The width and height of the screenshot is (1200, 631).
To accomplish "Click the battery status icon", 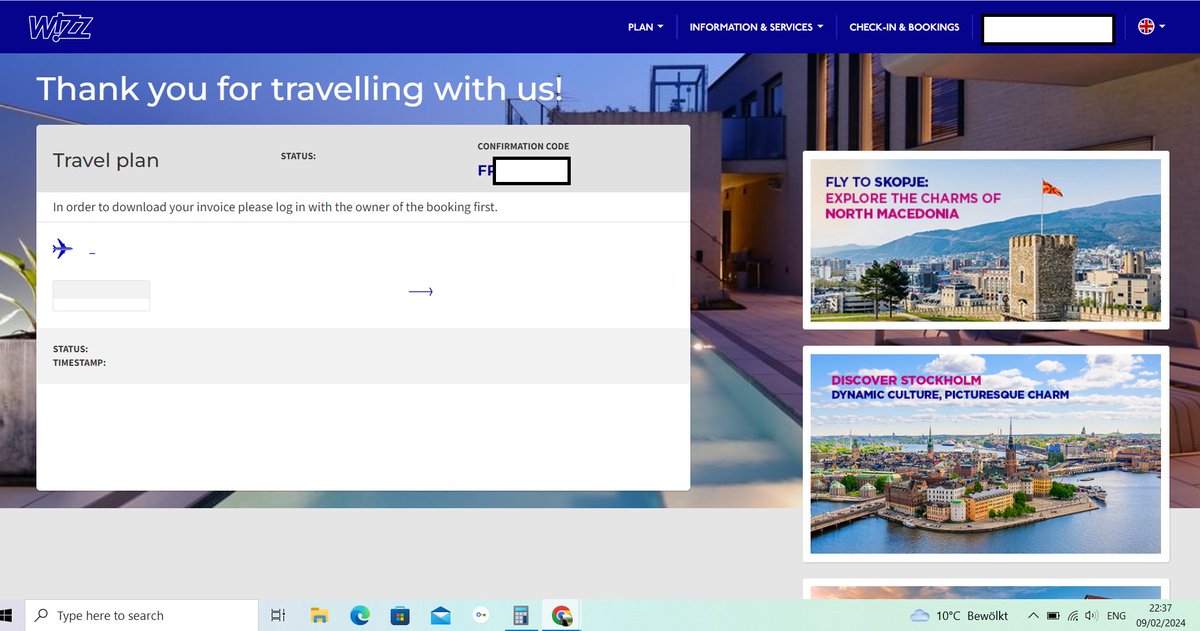I will click(x=1053, y=615).
